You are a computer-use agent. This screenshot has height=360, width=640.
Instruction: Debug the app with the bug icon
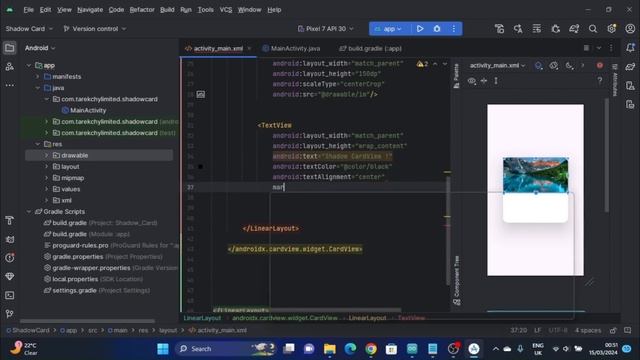(x=437, y=29)
